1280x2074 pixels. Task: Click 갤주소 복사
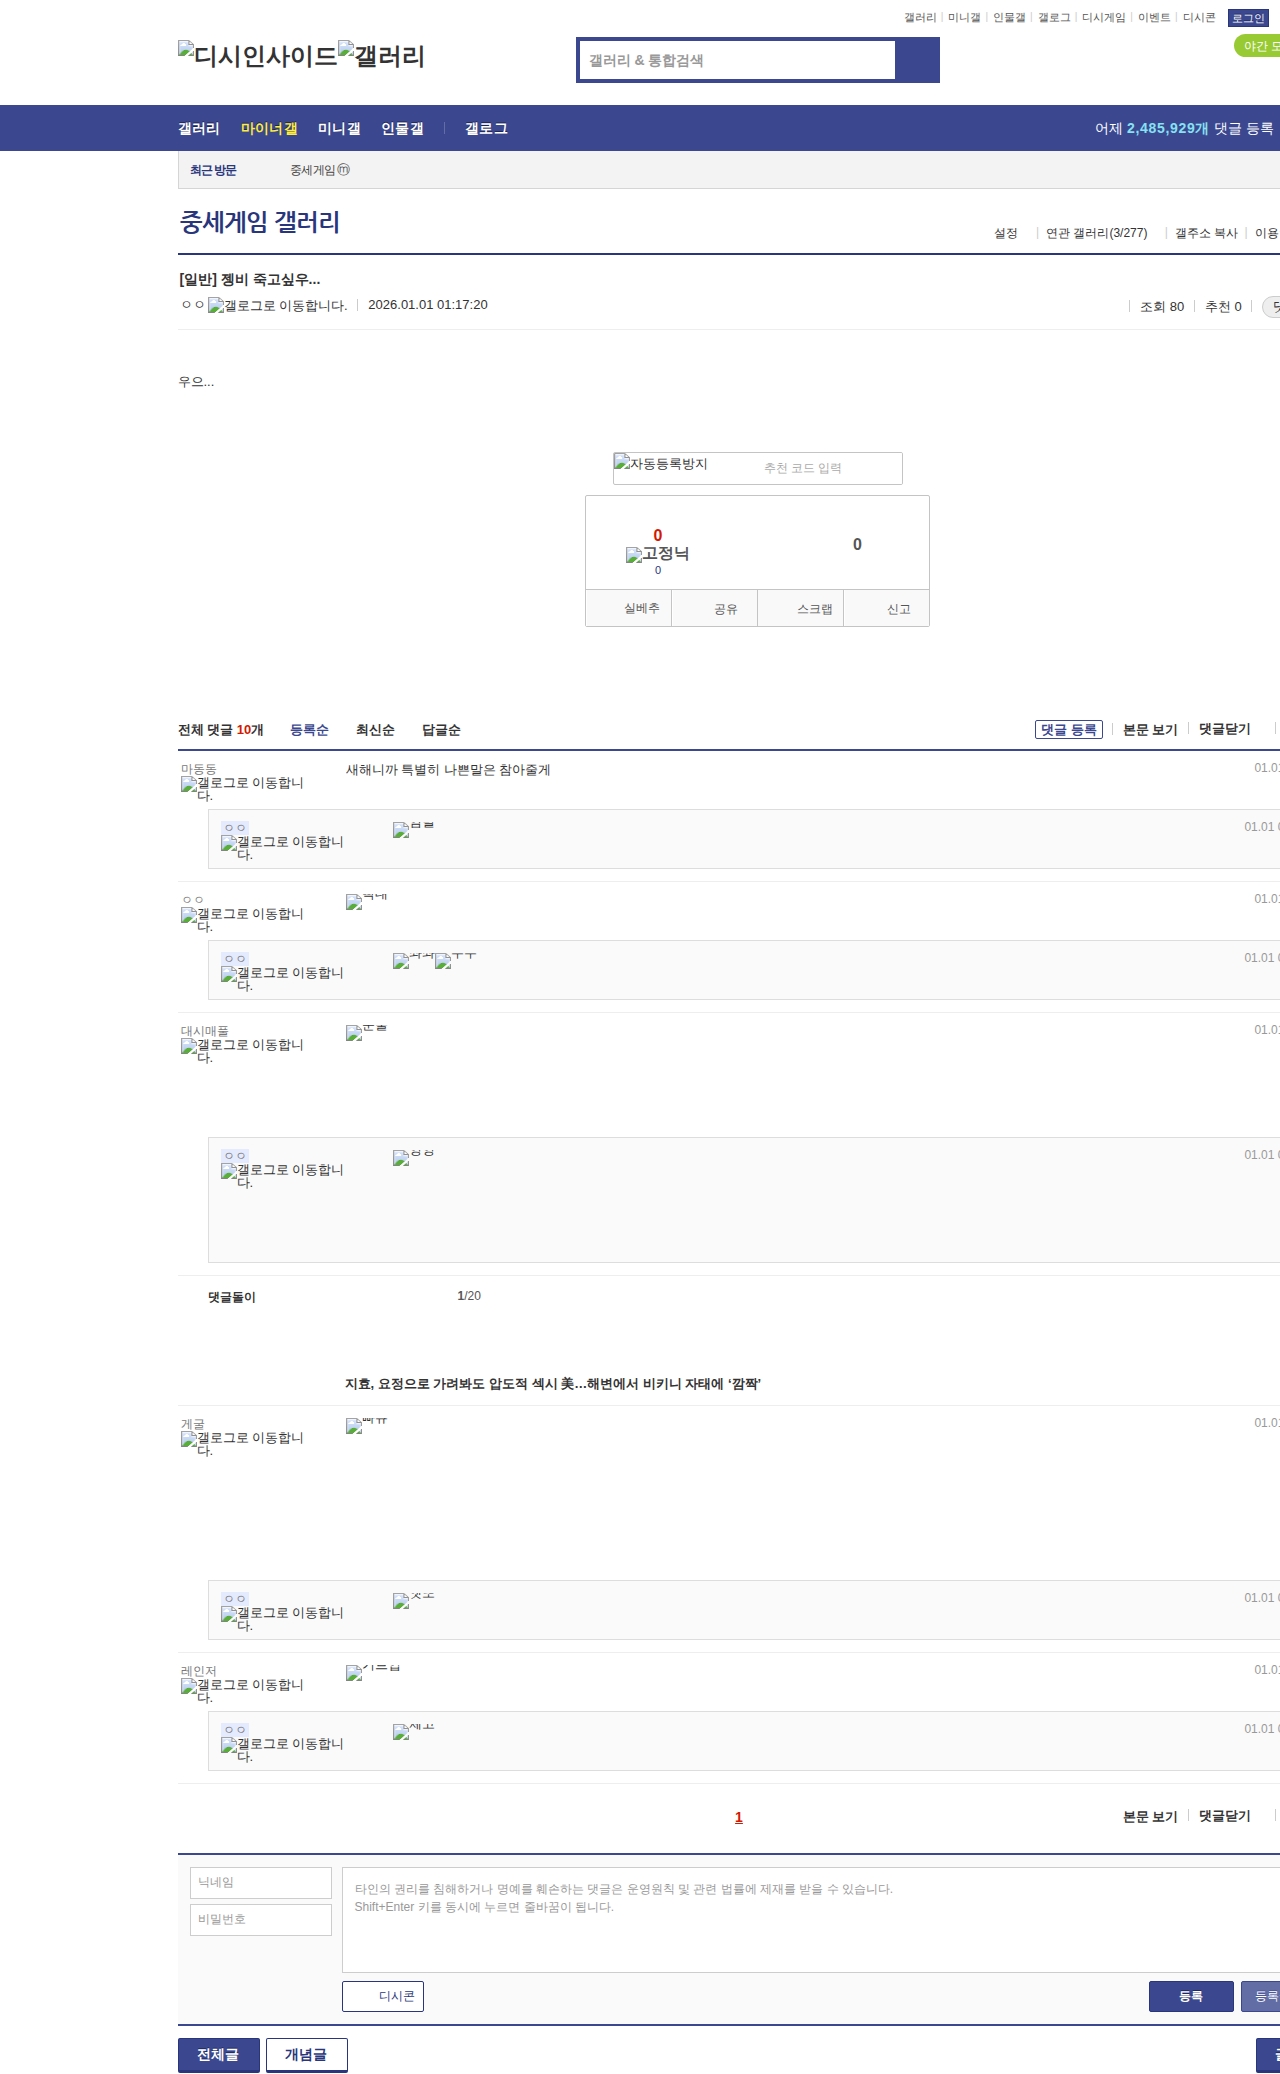point(1206,233)
